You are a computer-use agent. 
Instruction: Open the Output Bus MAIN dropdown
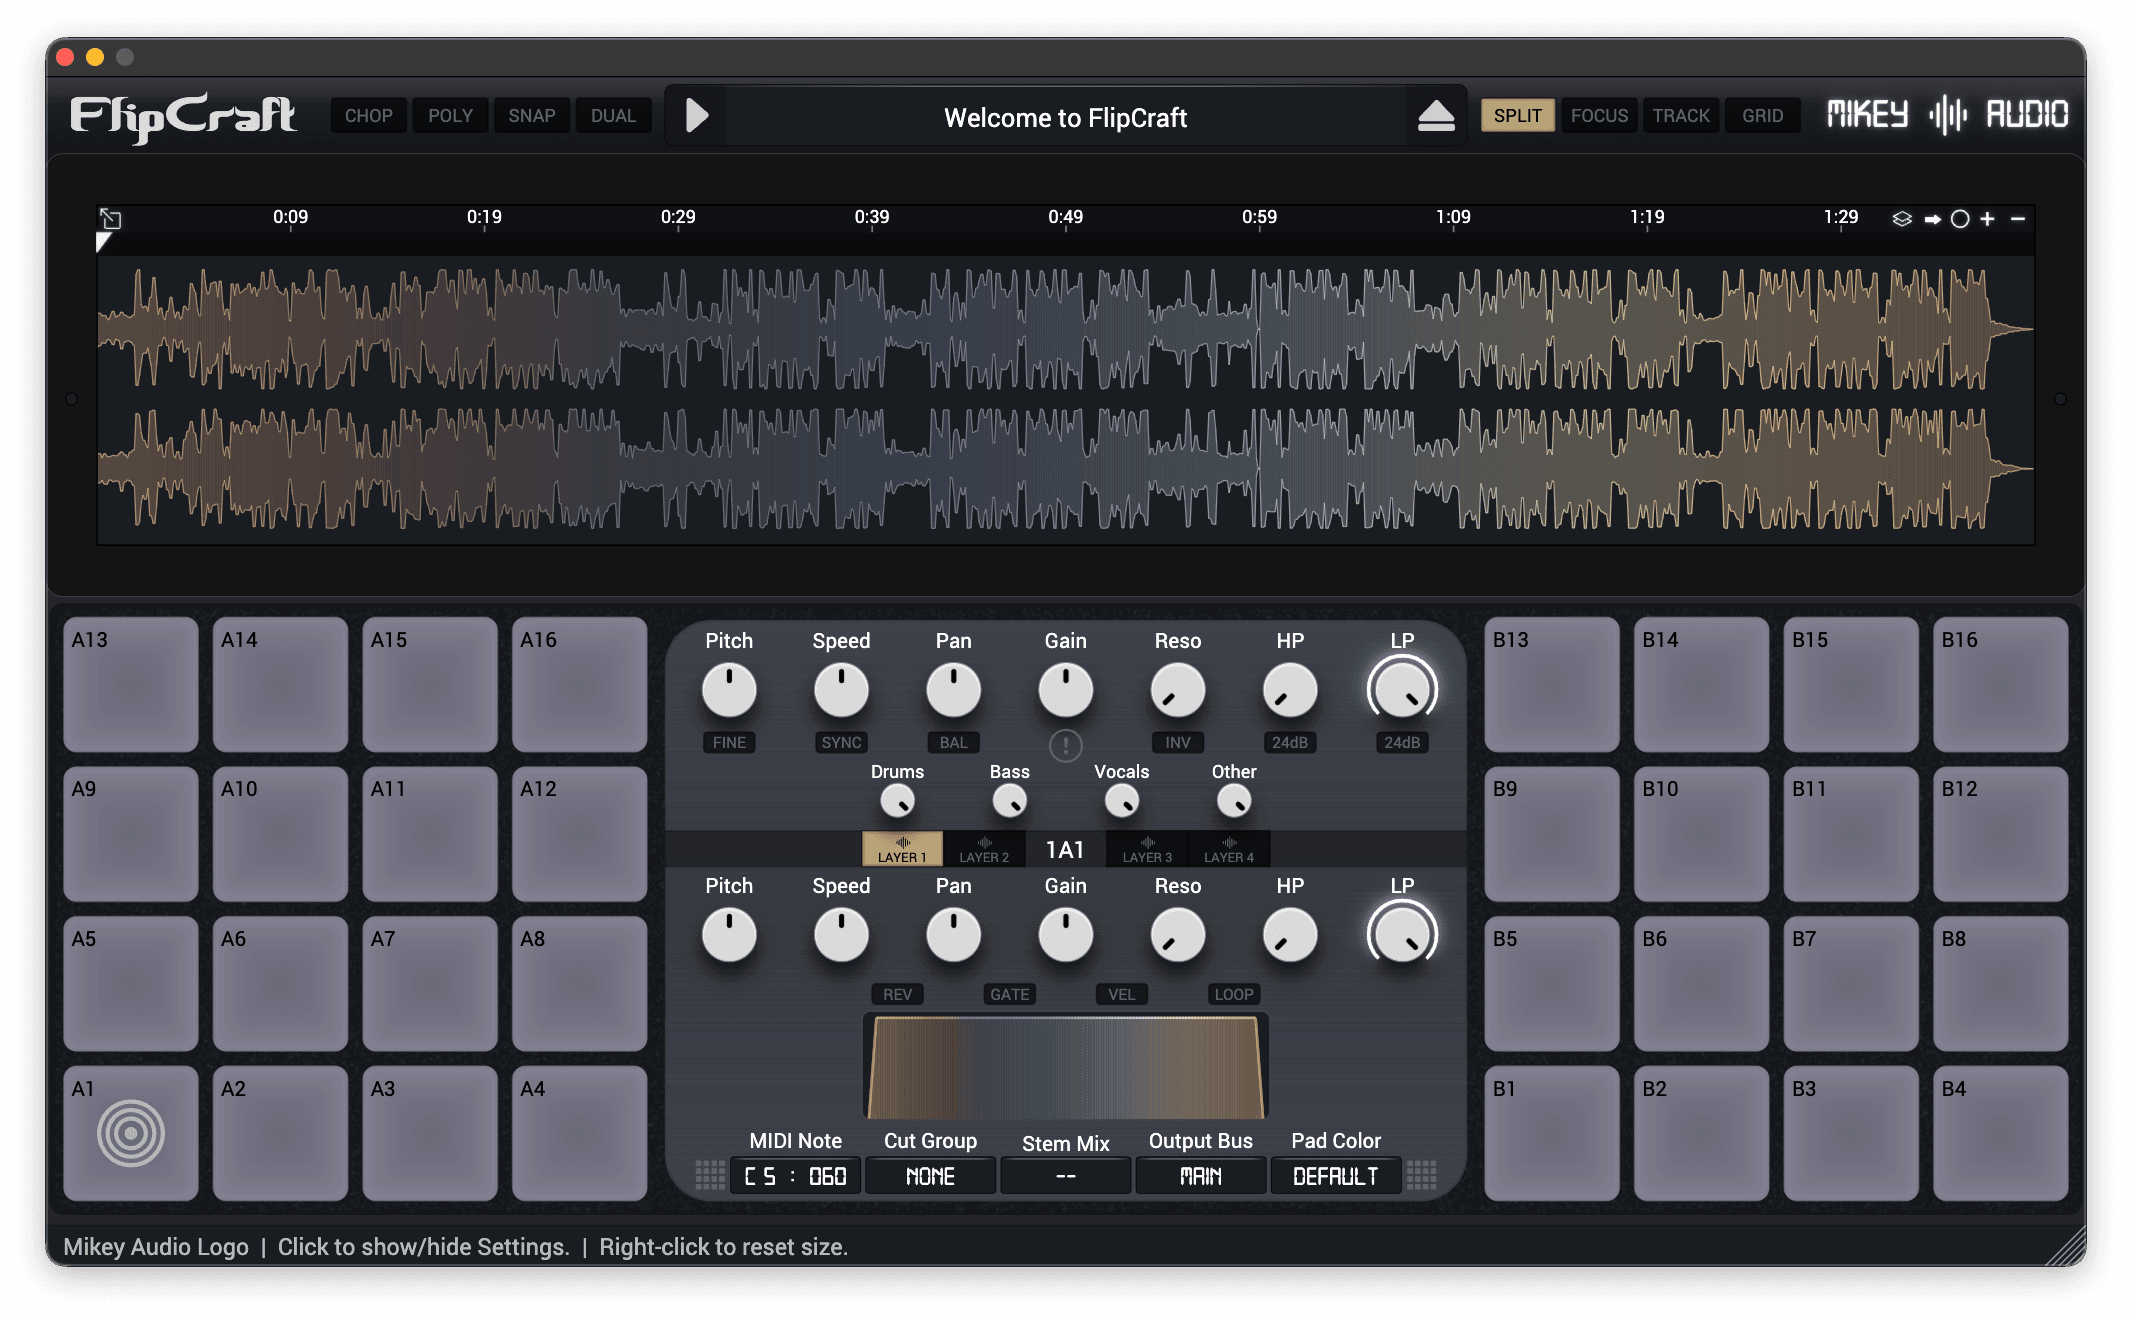point(1200,1176)
